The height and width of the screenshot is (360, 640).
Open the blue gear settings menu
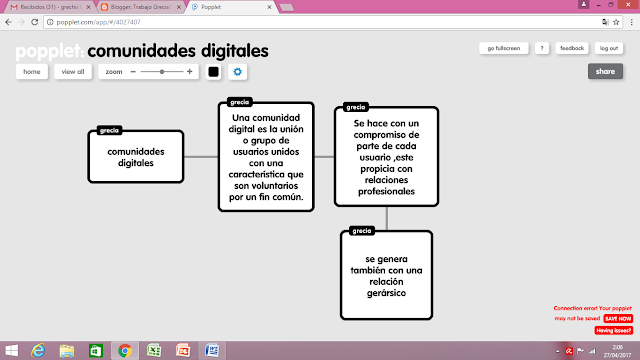[x=238, y=72]
